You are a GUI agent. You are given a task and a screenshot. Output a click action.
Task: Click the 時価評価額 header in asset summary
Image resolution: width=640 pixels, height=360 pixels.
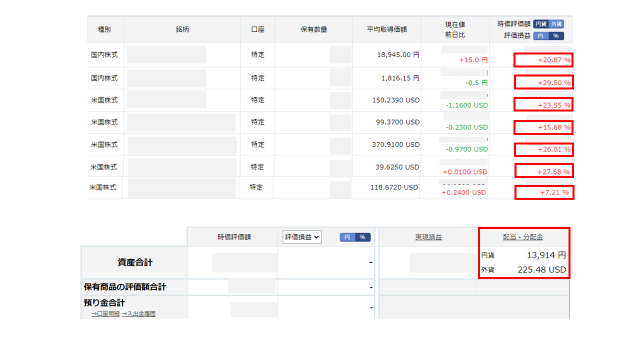pos(234,237)
